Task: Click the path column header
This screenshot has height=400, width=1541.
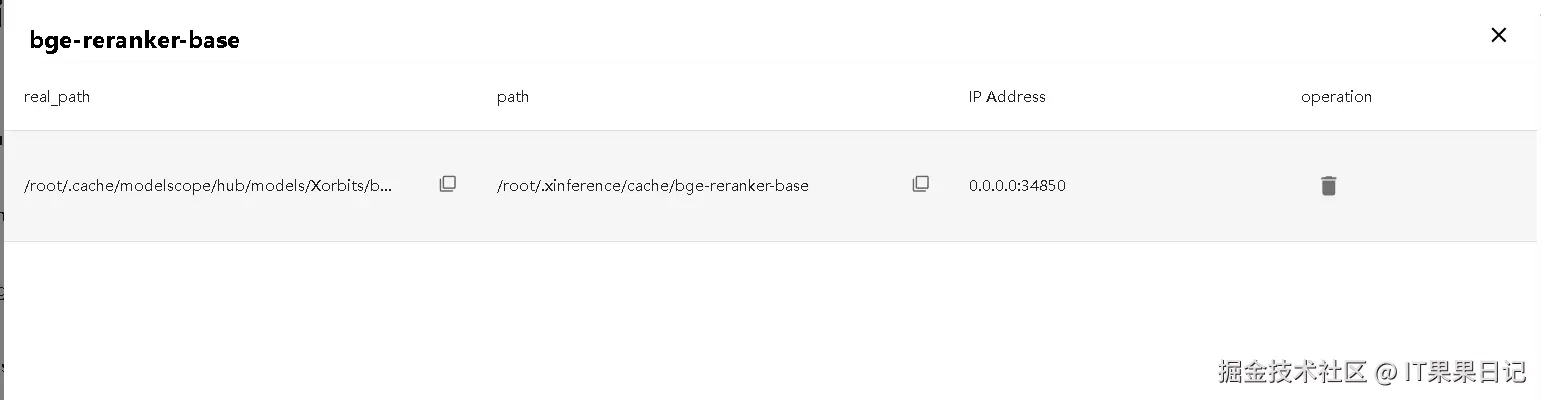Action: (513, 97)
